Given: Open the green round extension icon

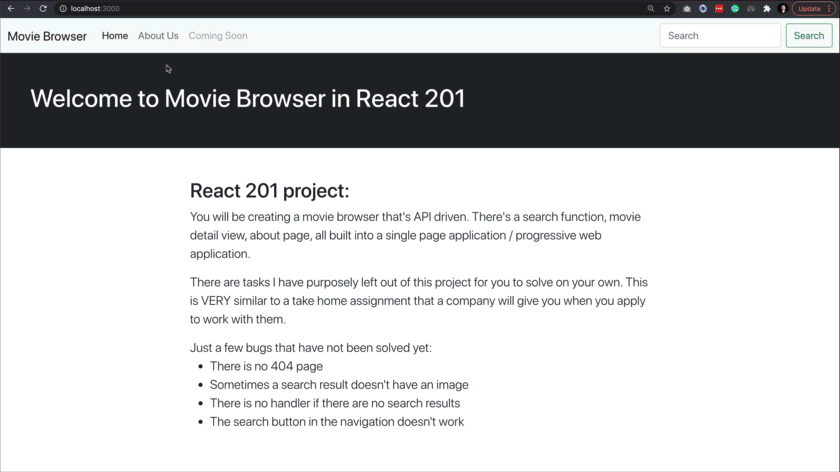Looking at the screenshot, I should coord(735,9).
